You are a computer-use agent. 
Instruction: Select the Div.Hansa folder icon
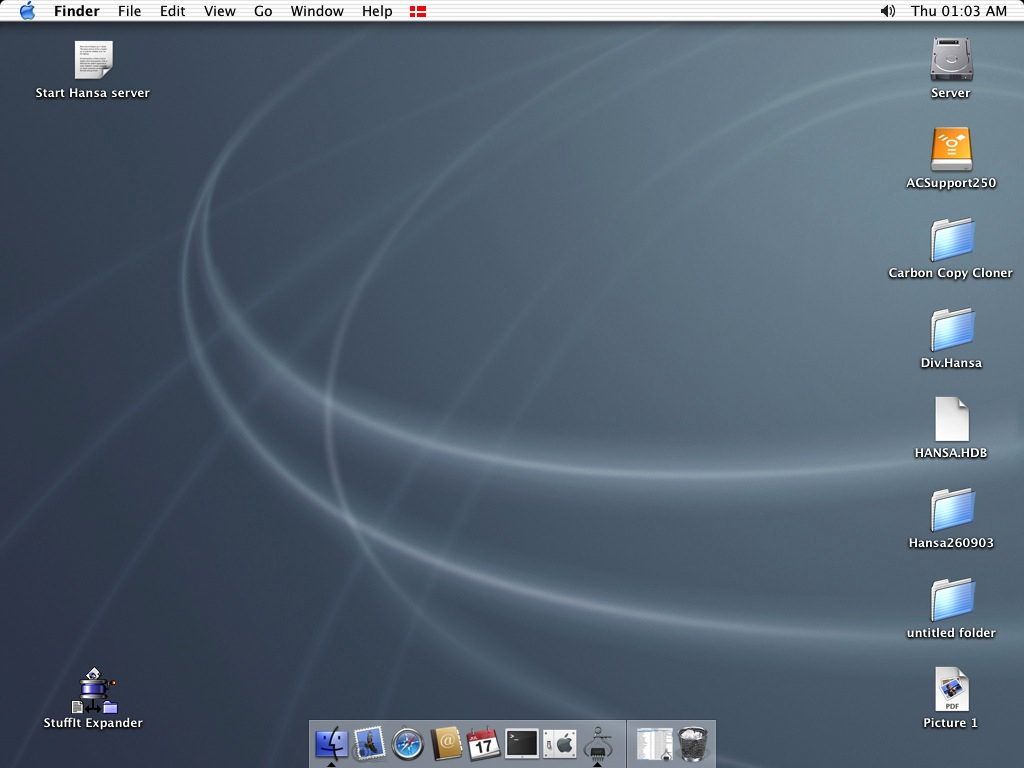click(952, 329)
